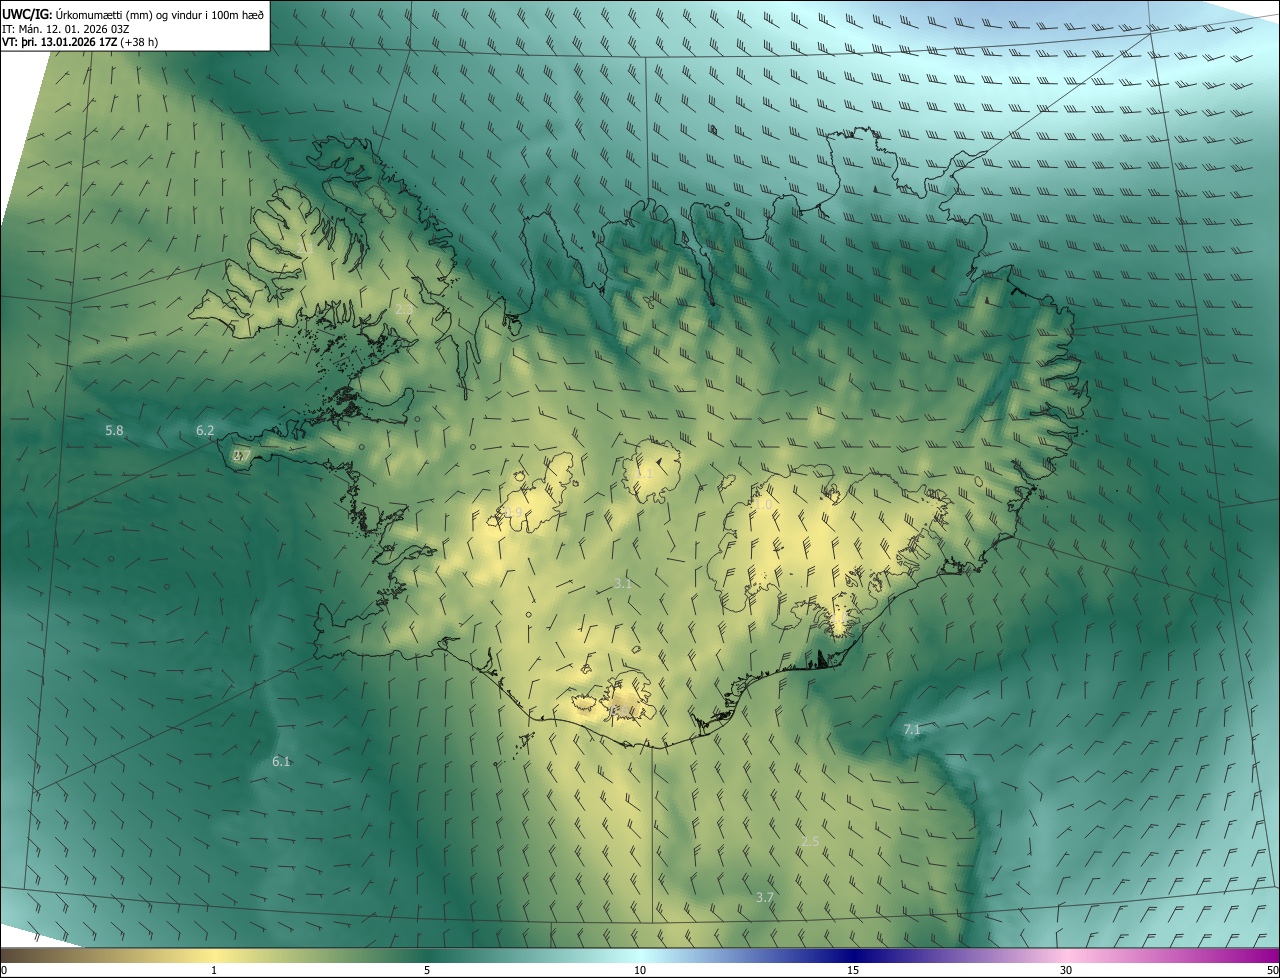1280x978 pixels.
Task: Click the map value "3.7"
Action: tap(765, 898)
